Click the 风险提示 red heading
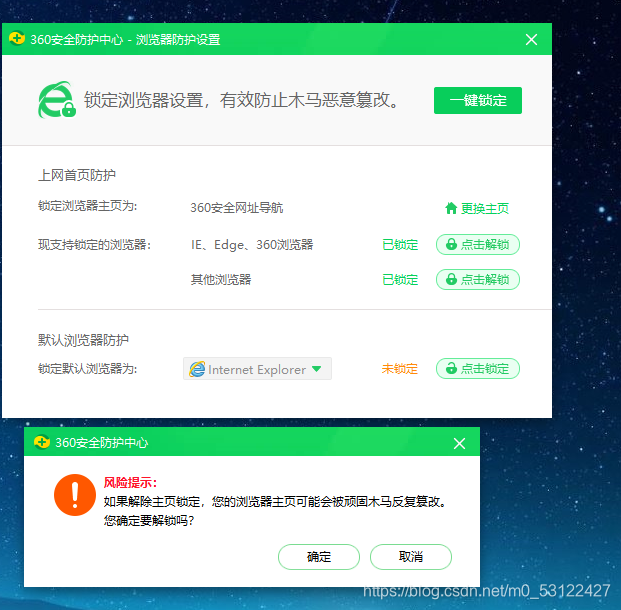Viewport: 621px width, 610px height. (130, 482)
